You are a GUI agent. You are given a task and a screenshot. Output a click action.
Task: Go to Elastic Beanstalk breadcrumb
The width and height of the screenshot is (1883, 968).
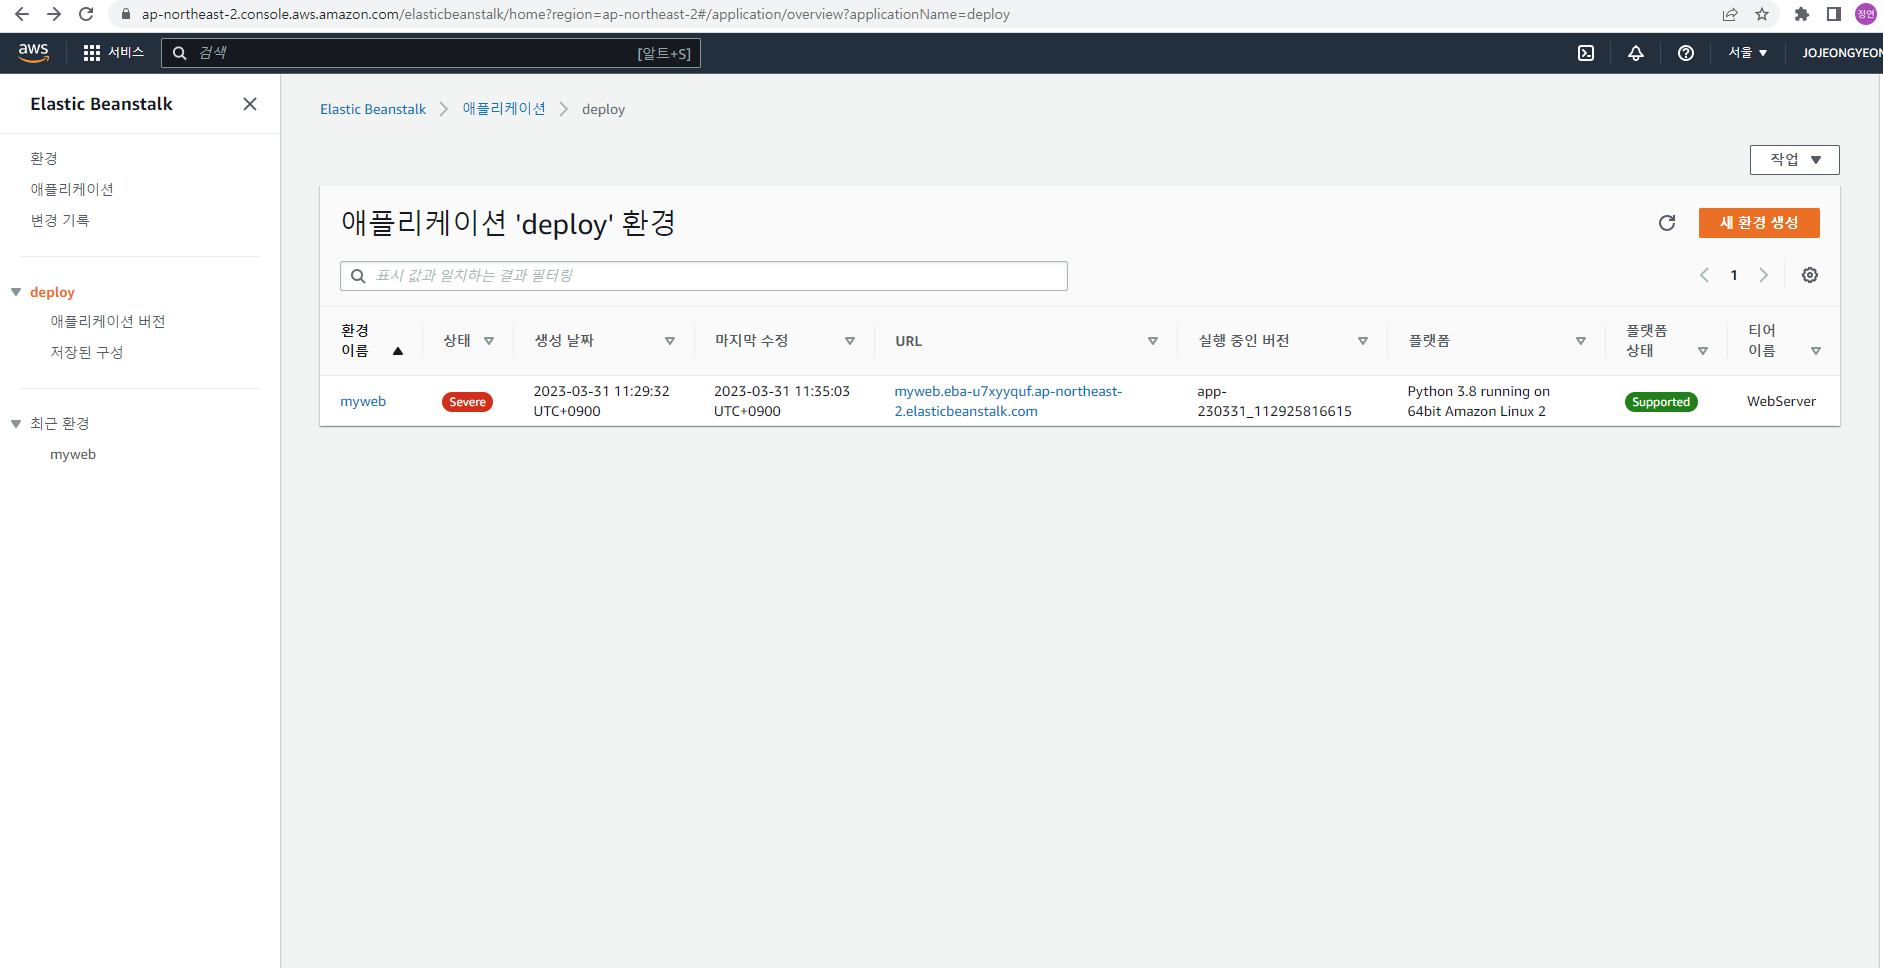[x=373, y=109]
